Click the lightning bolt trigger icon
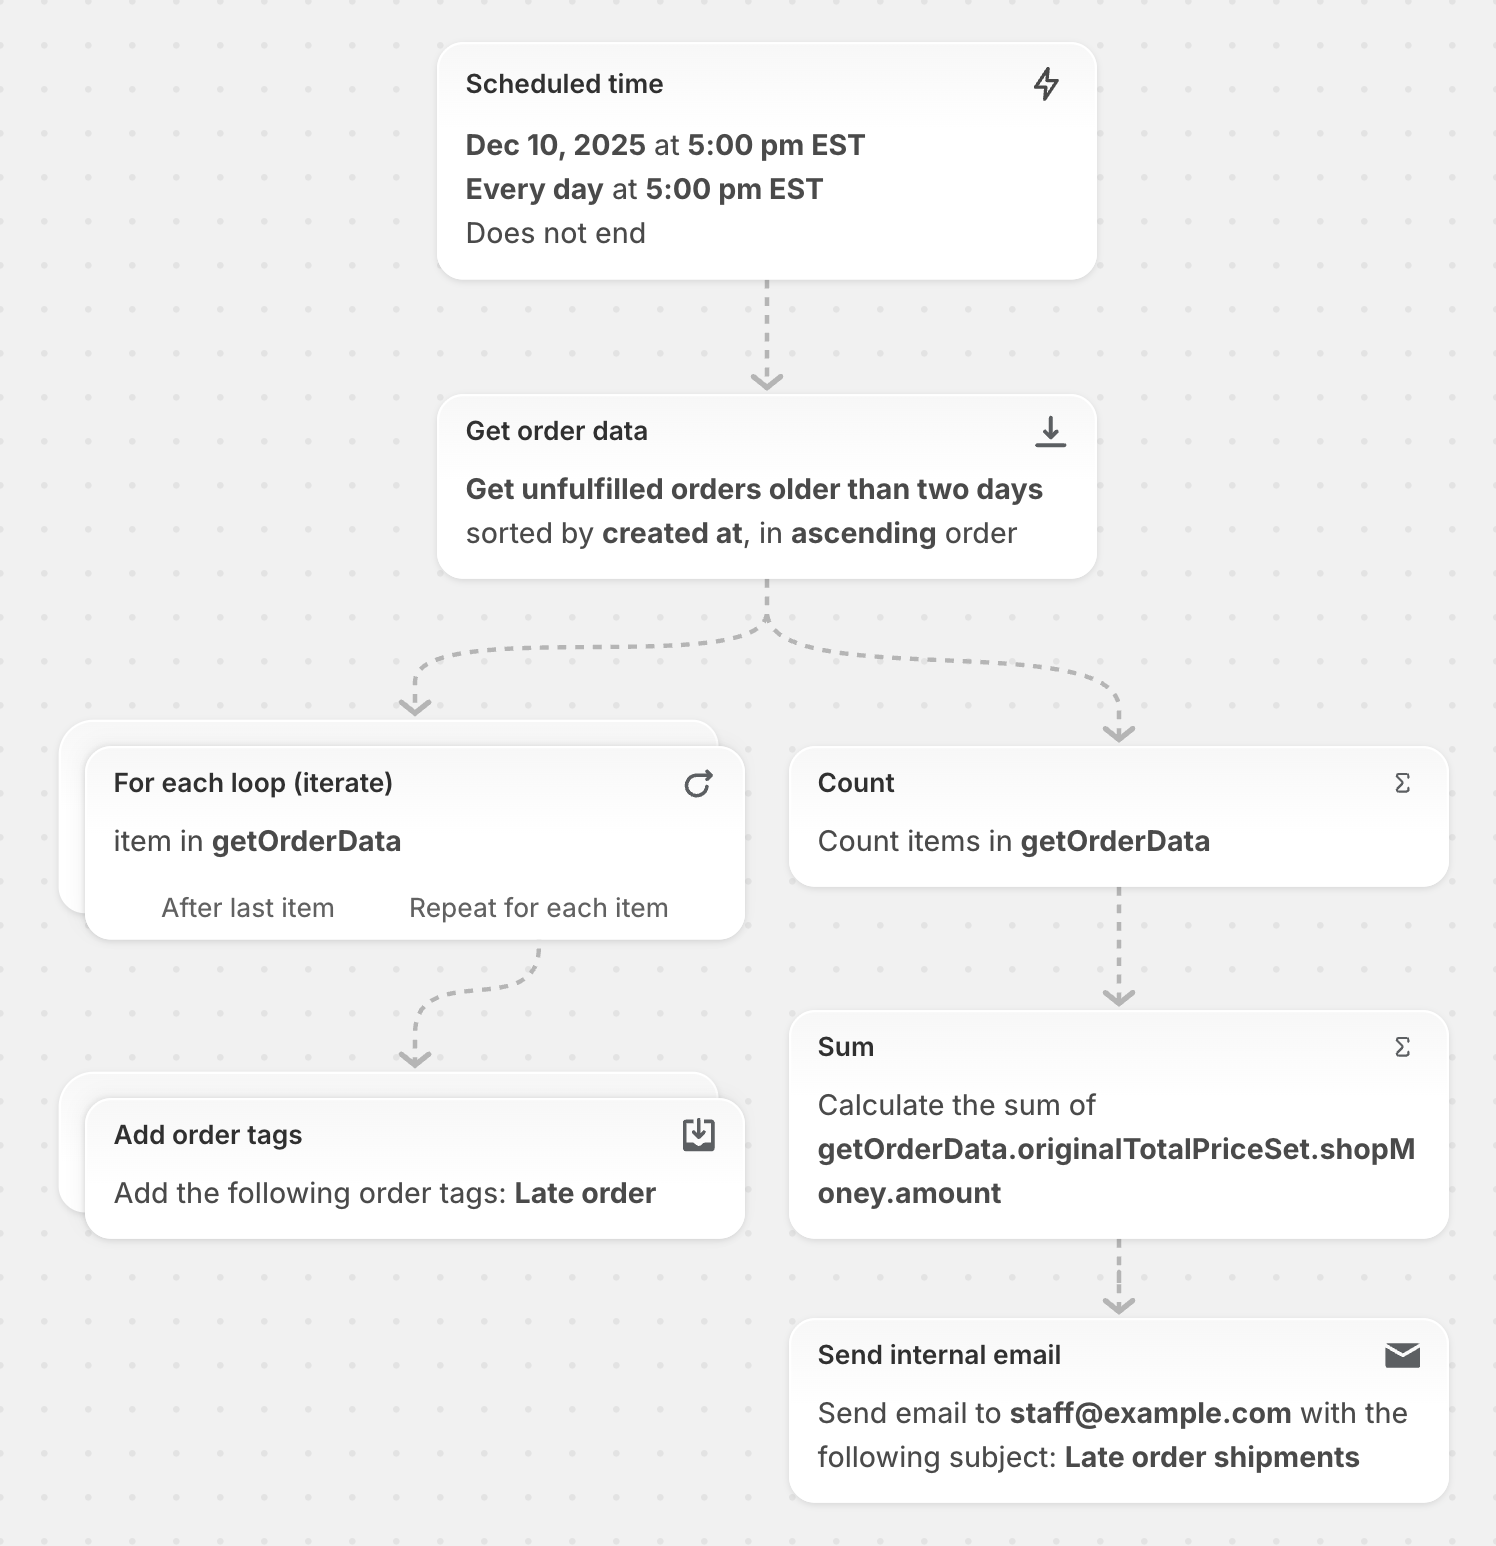1496x1546 pixels. (x=1046, y=84)
